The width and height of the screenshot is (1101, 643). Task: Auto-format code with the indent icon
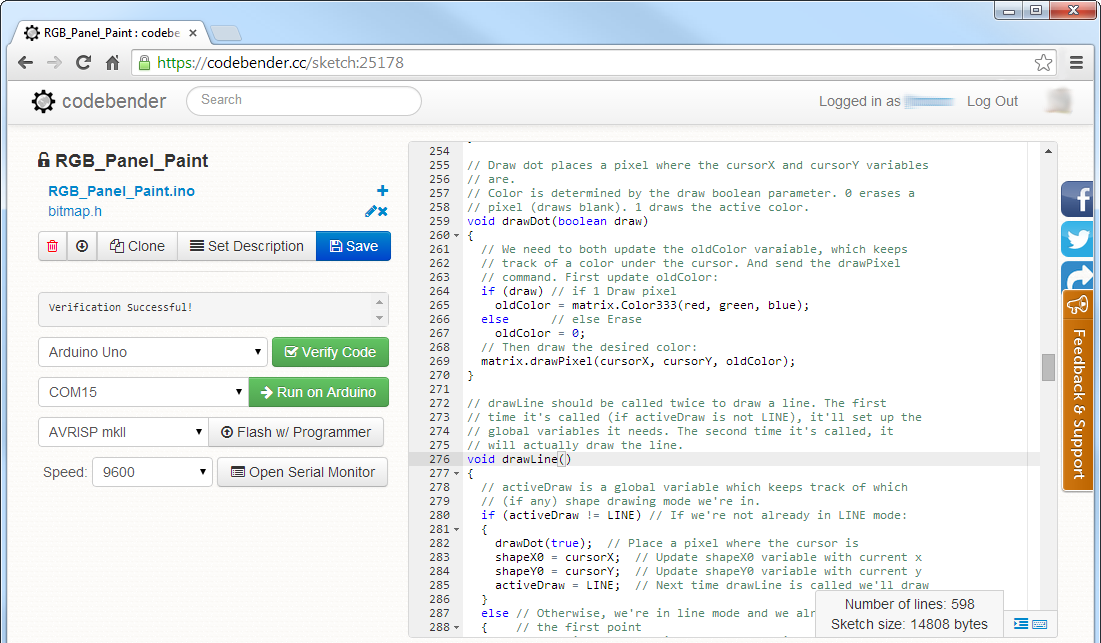(1021, 624)
